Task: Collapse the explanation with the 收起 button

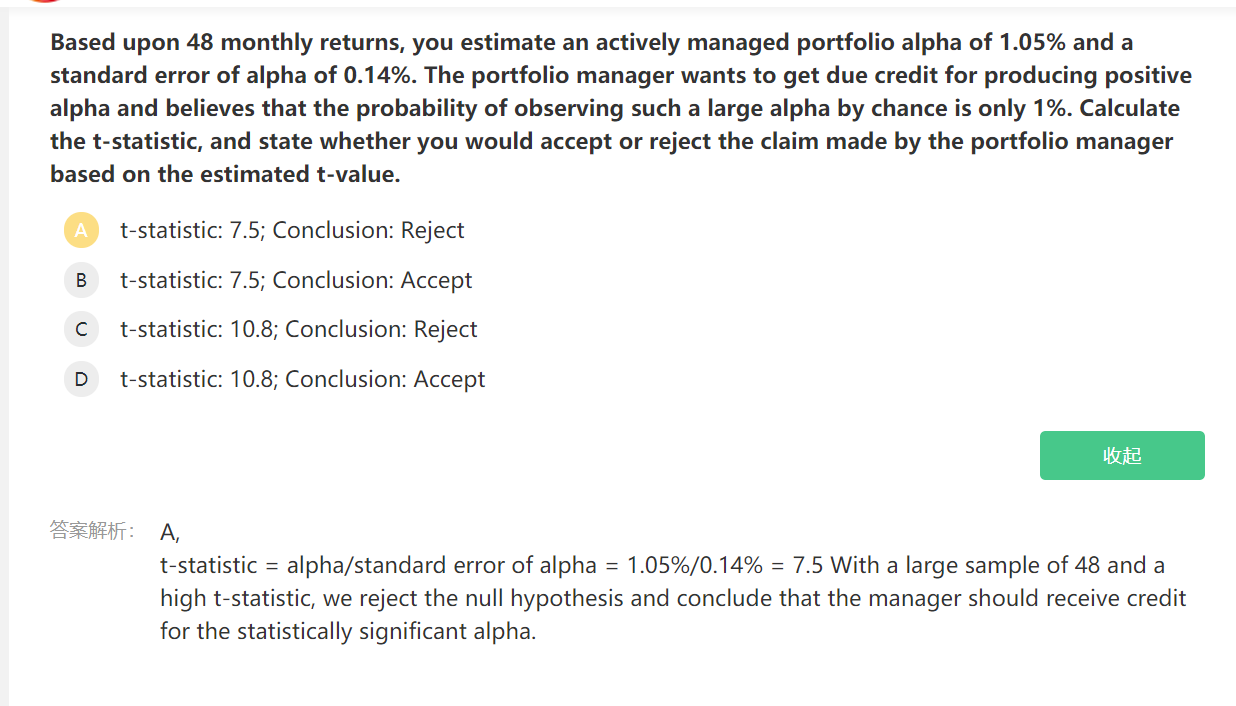Action: [1122, 455]
